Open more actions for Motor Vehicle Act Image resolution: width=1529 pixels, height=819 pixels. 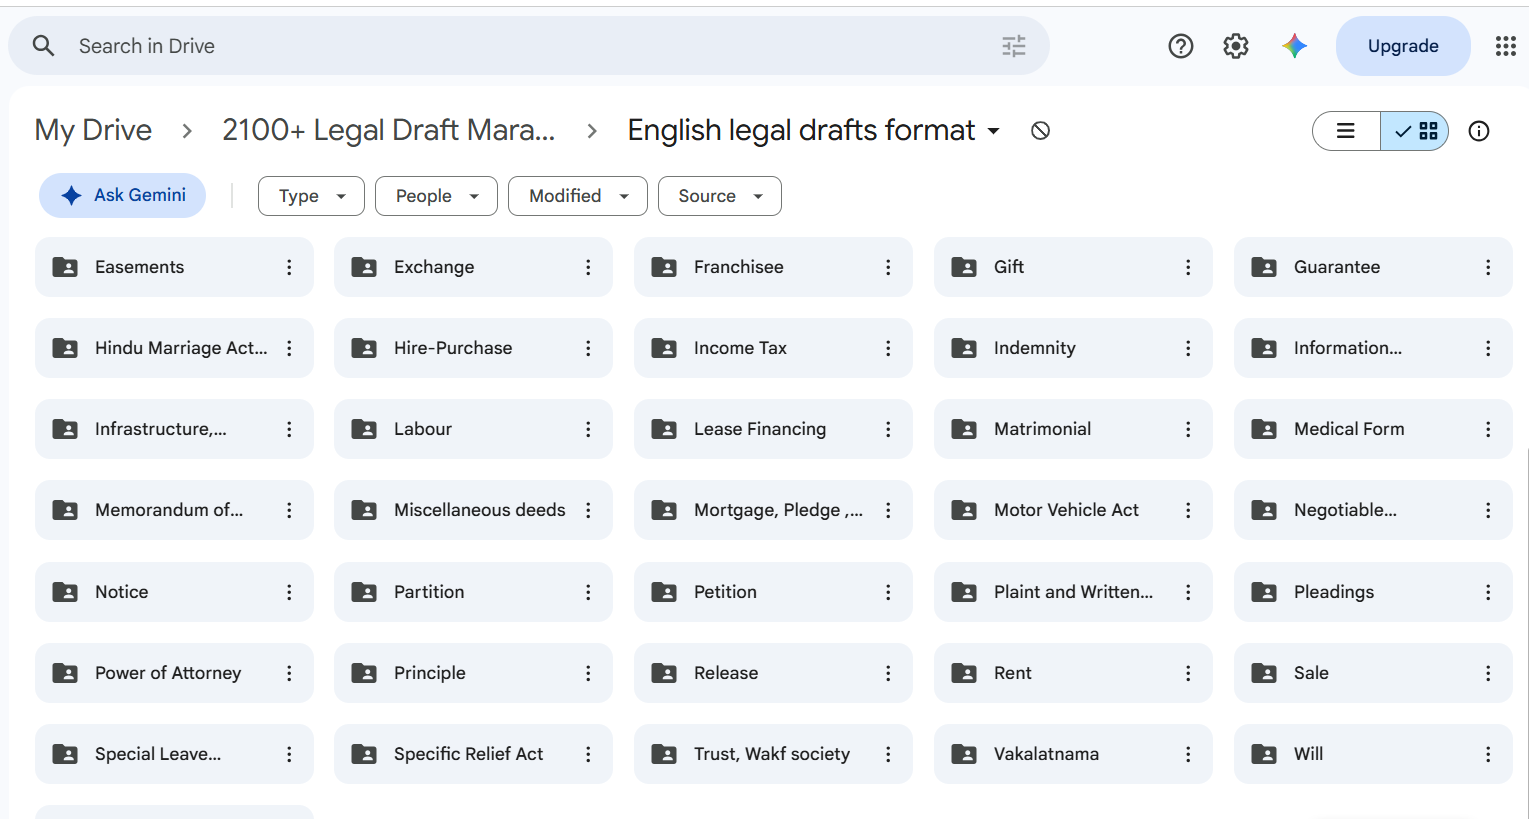click(1188, 510)
